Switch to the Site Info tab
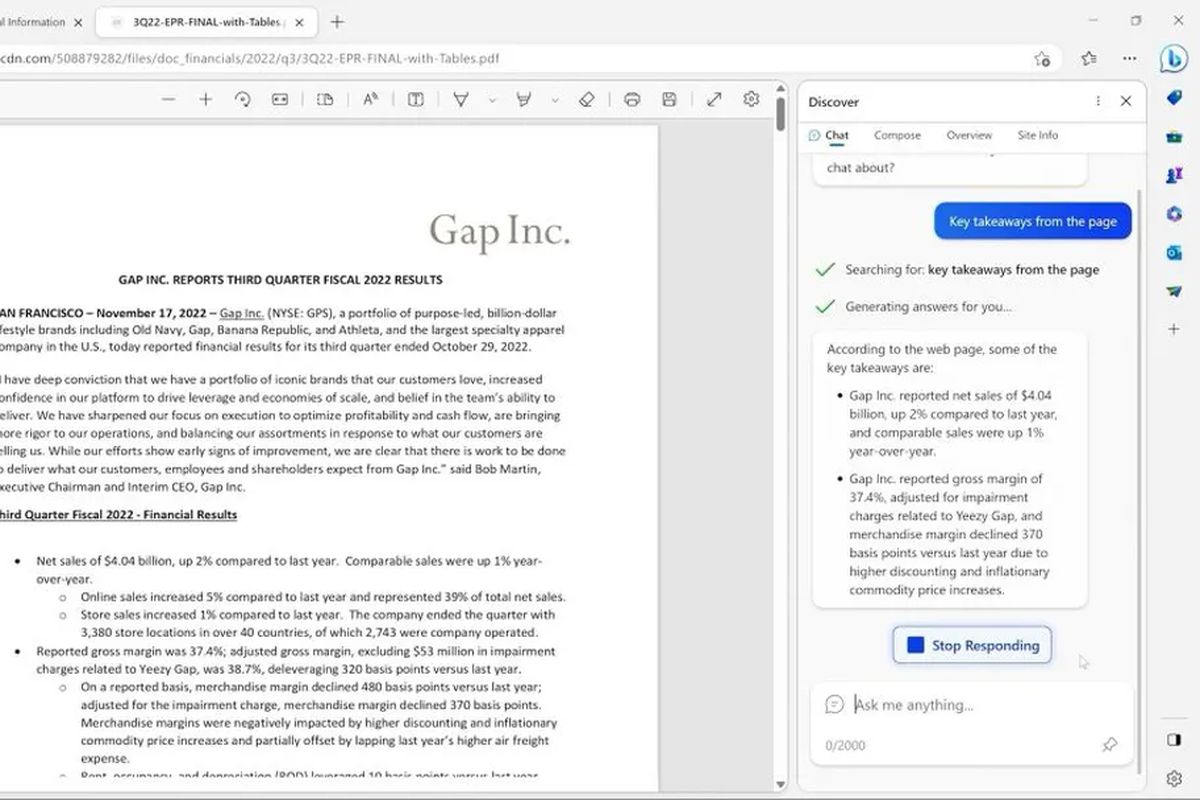The image size is (1200, 800). pyautogui.click(x=1037, y=135)
